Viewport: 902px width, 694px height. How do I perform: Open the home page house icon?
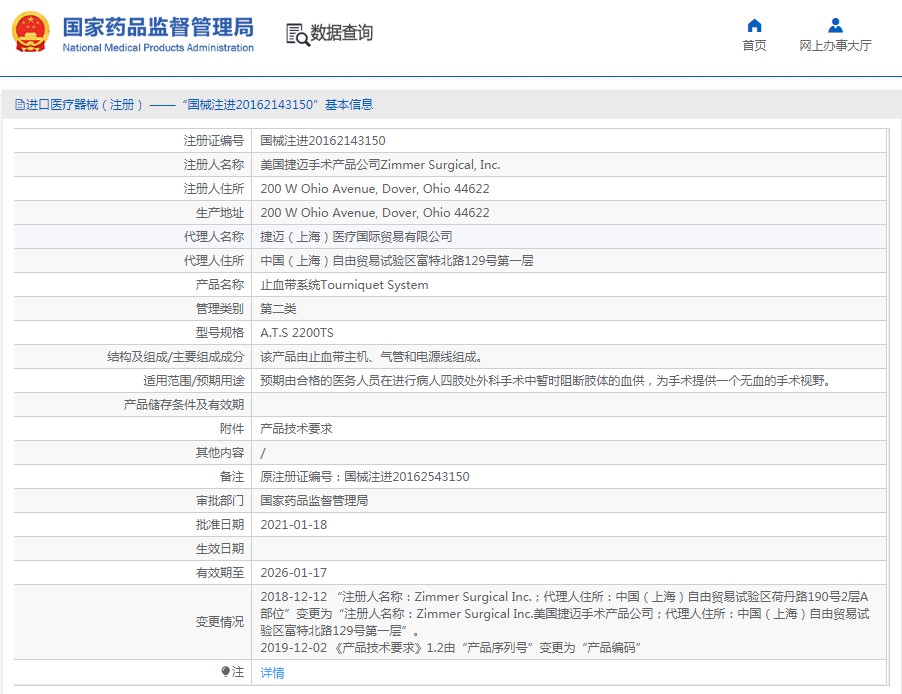tap(754, 25)
